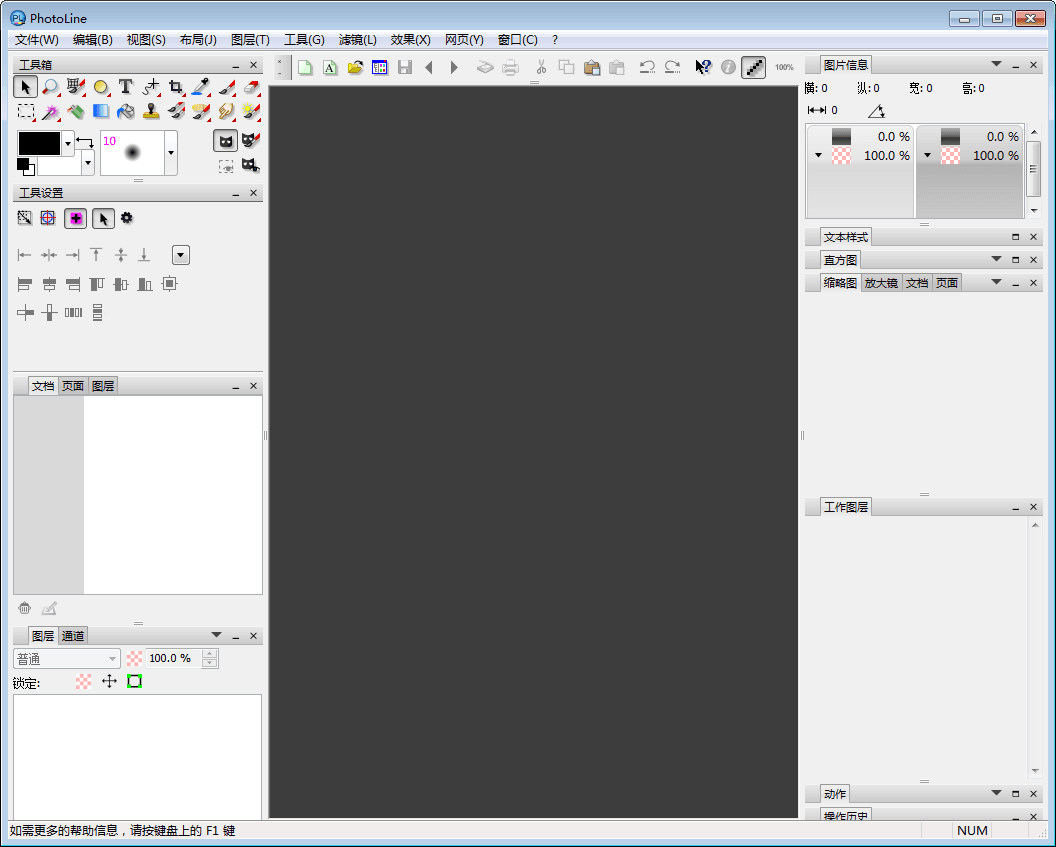Toggle the magenta plus tool setting button
Screen dimensions: 1056x847
pyautogui.click(x=75, y=218)
